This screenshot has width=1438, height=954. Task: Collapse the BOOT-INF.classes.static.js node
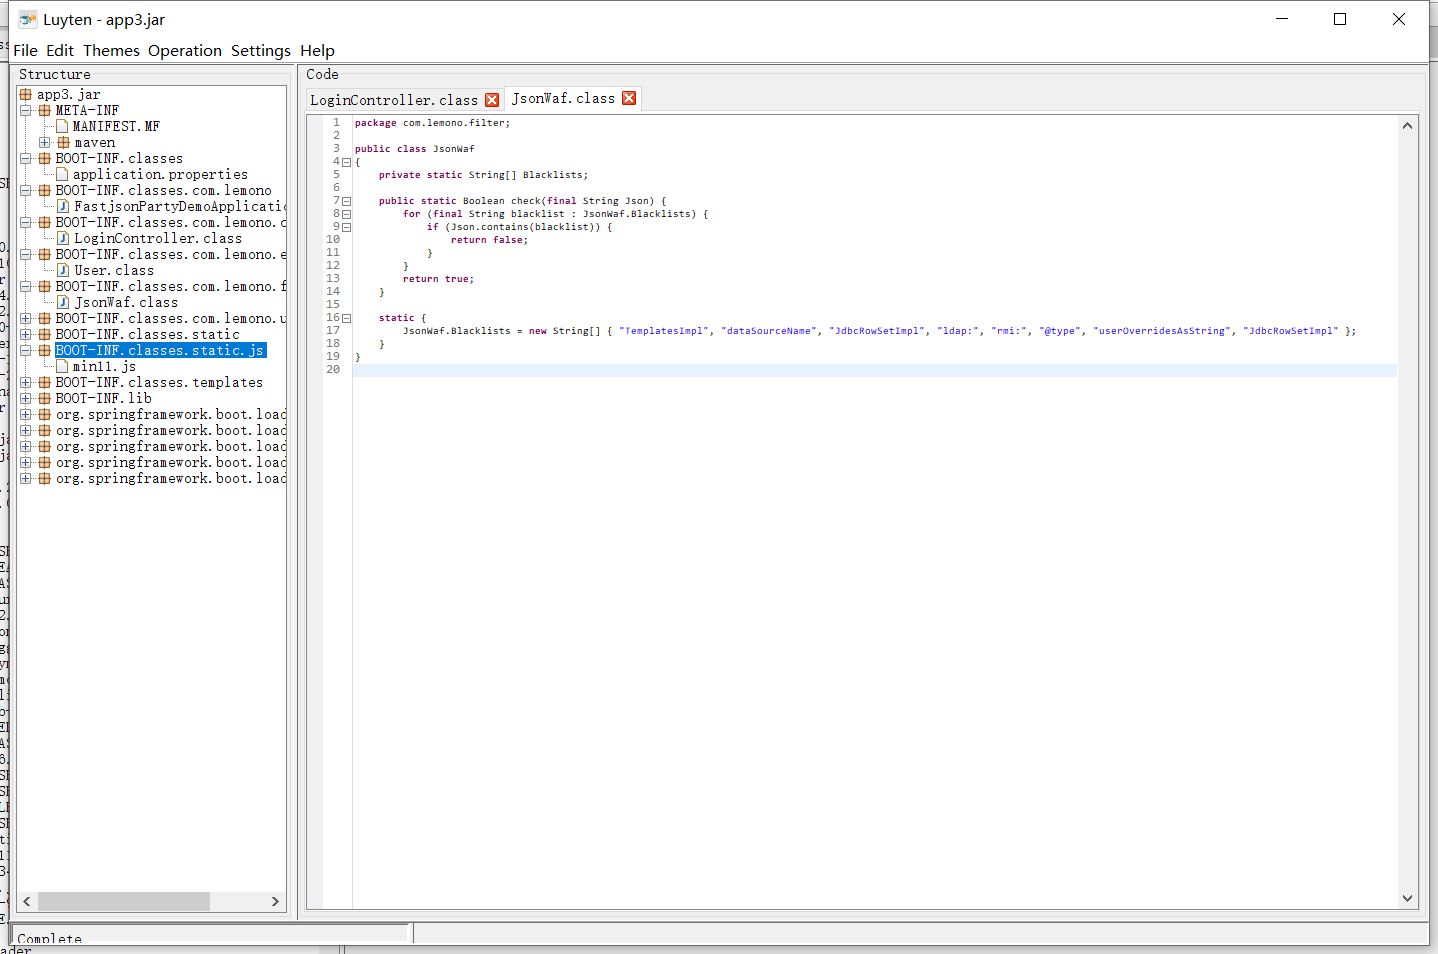[x=26, y=350]
